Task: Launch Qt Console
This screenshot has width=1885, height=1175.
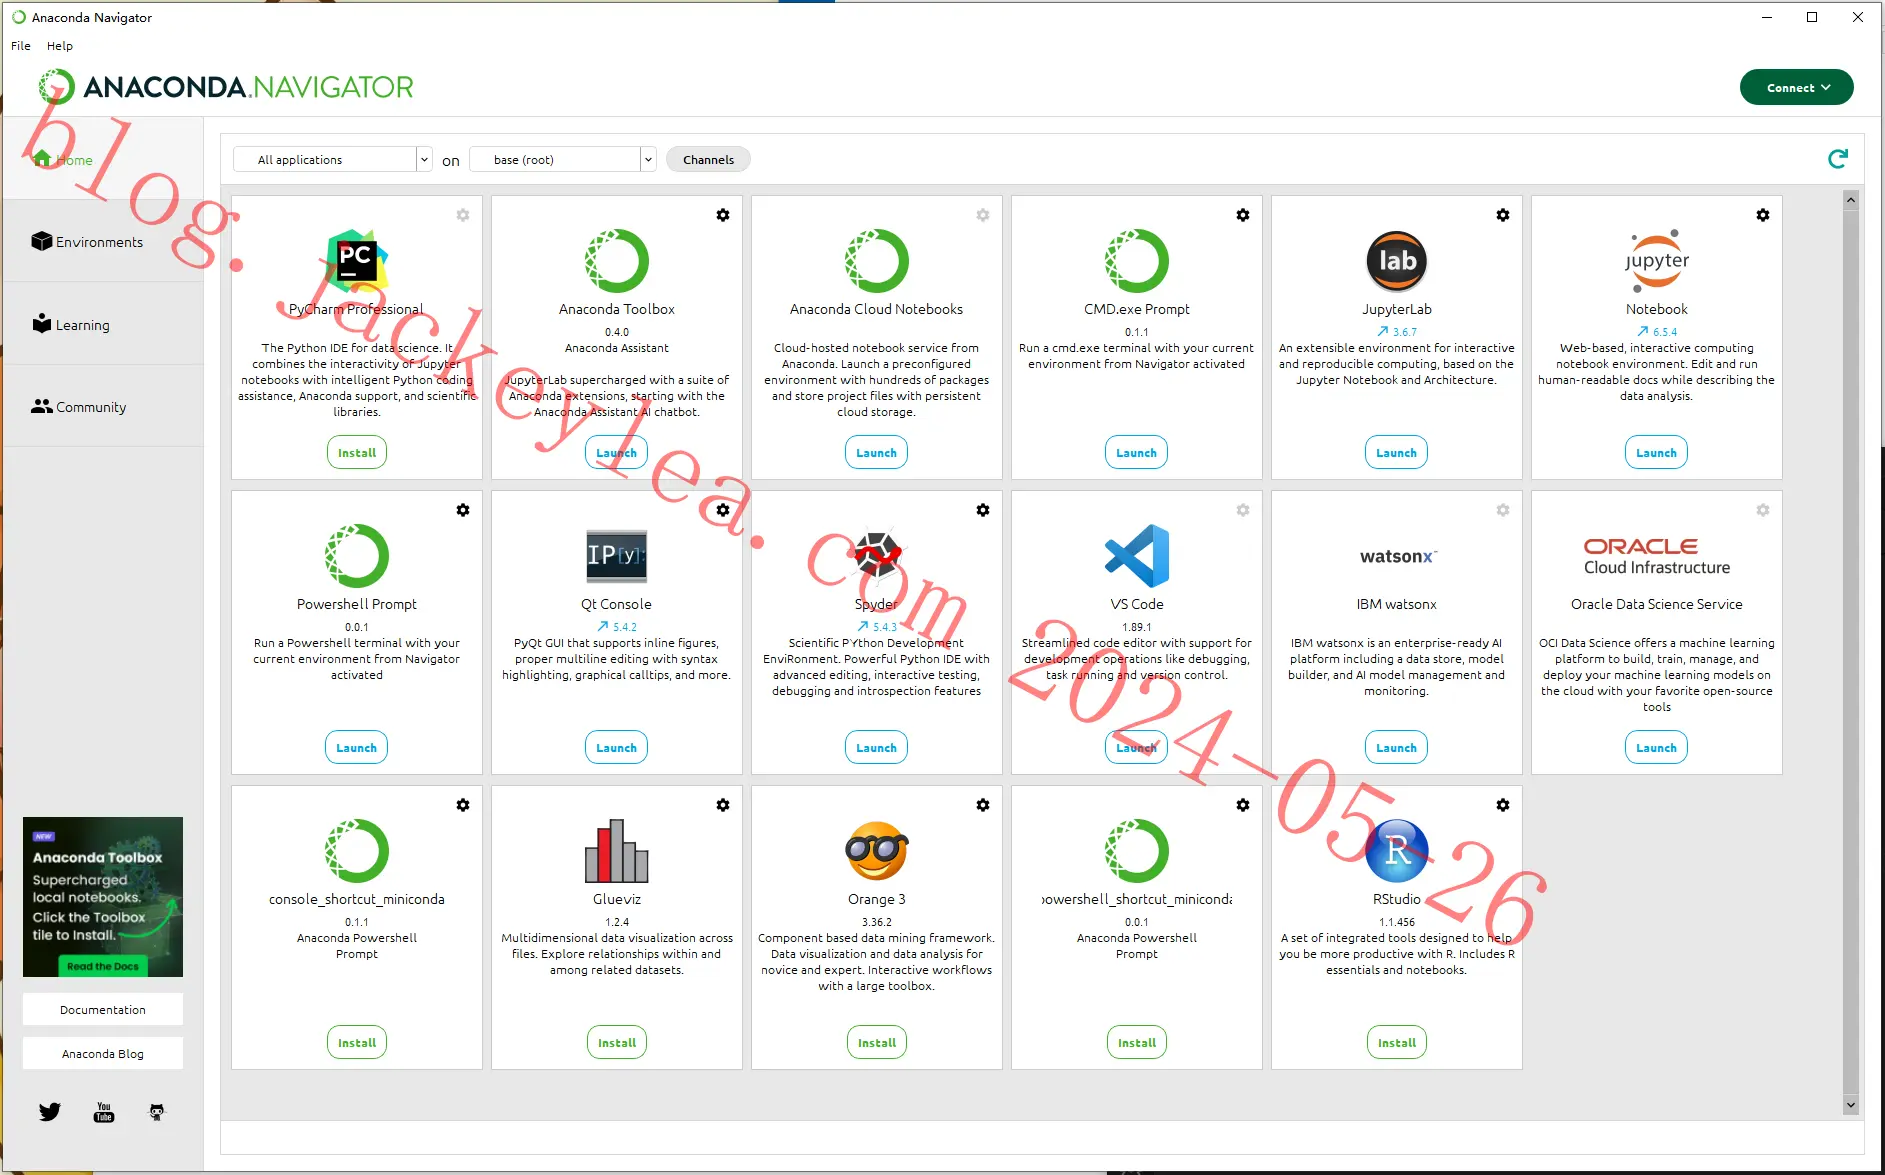Action: click(617, 747)
